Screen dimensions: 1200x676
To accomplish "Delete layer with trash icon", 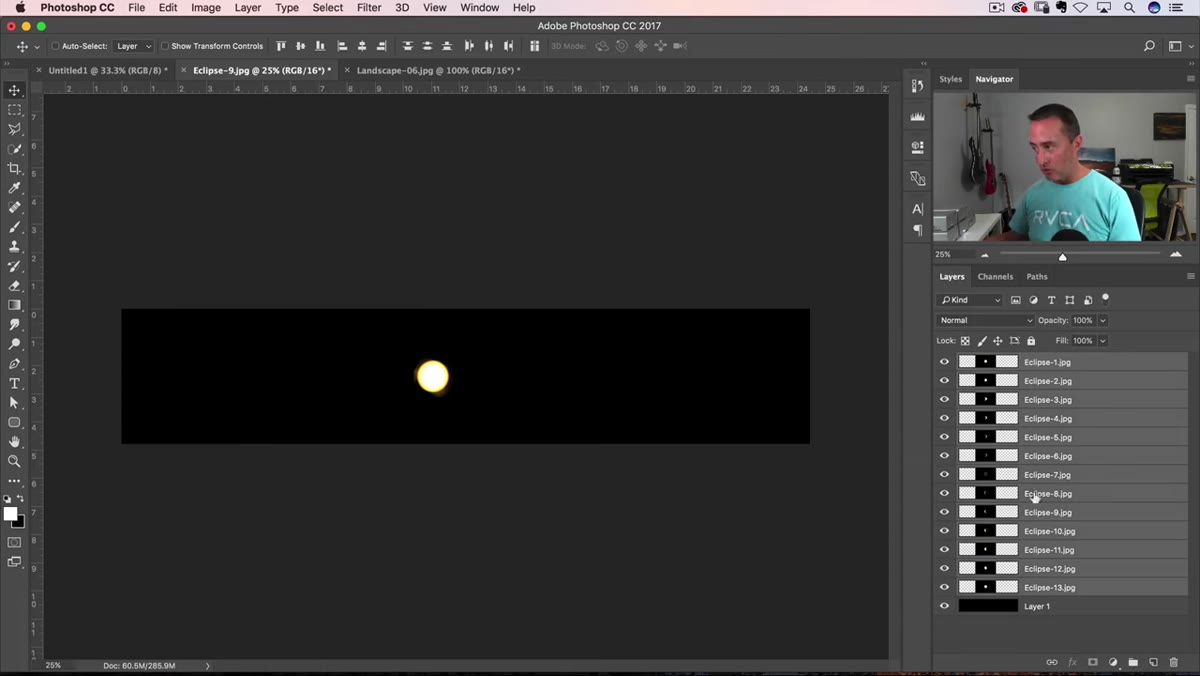I will coord(1174,662).
